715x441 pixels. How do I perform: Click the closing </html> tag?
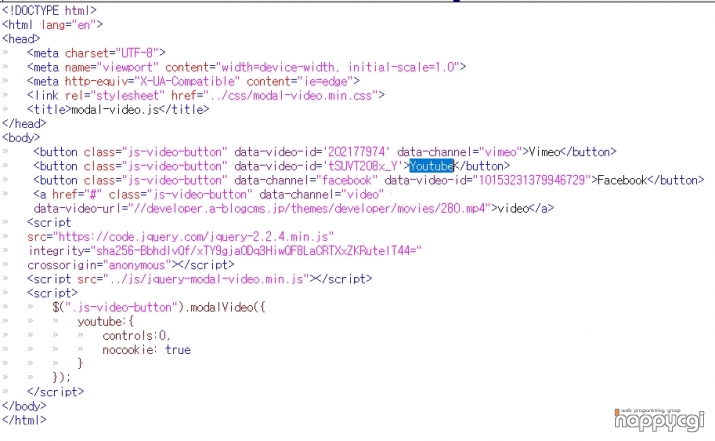[24, 420]
